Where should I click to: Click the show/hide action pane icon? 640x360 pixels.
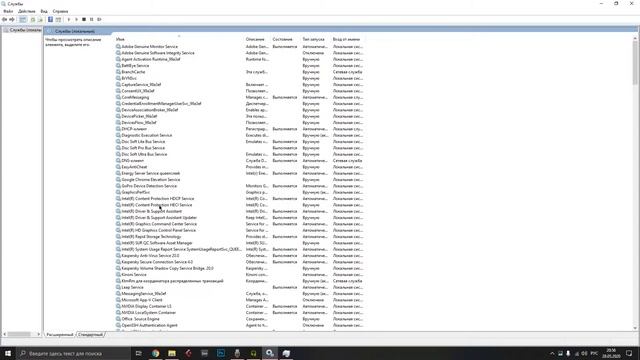tap(58, 20)
